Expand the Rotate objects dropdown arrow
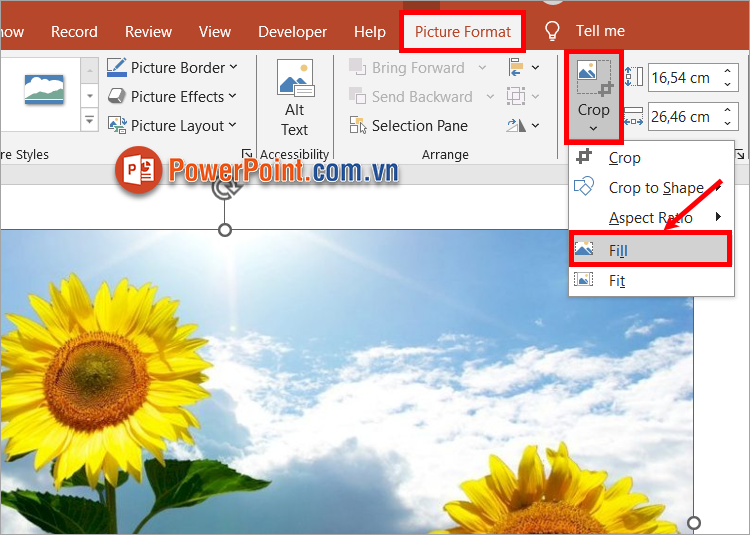 pos(535,125)
